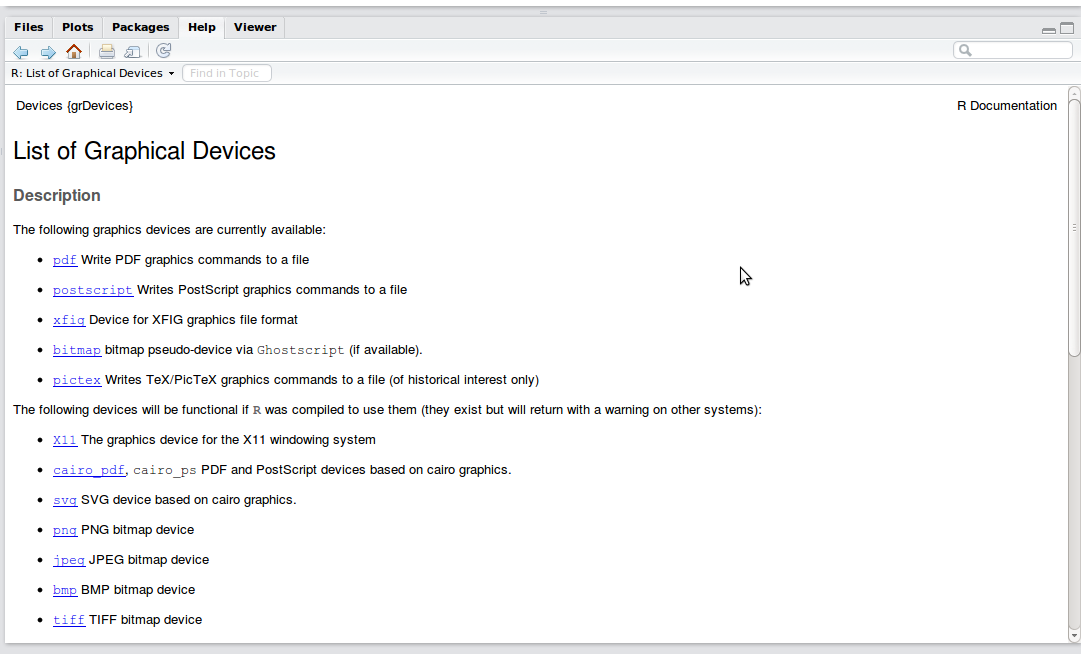This screenshot has width=1081, height=660.
Task: Select the Viewer tab
Action: (x=255, y=27)
